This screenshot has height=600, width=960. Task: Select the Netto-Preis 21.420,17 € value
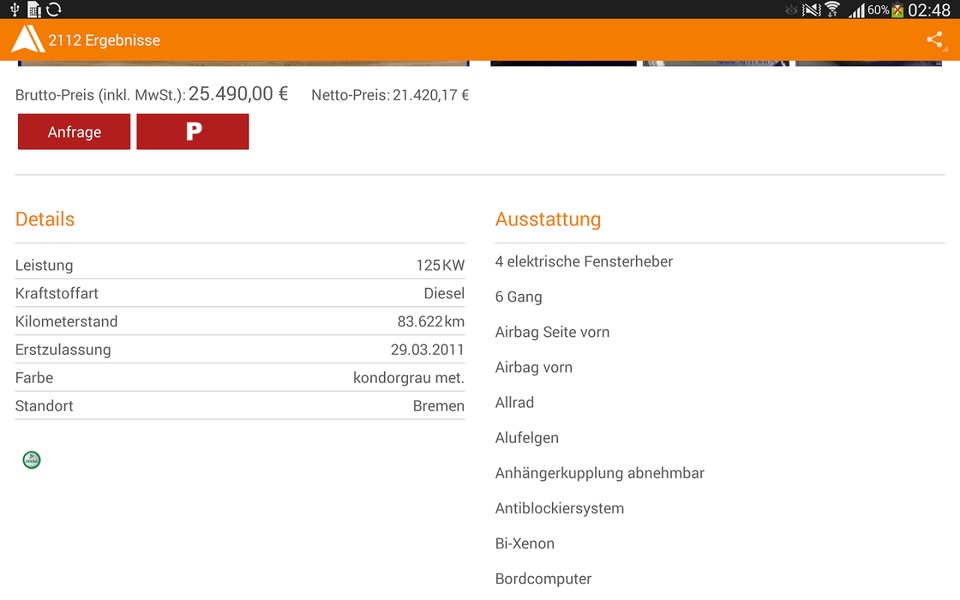pos(430,95)
